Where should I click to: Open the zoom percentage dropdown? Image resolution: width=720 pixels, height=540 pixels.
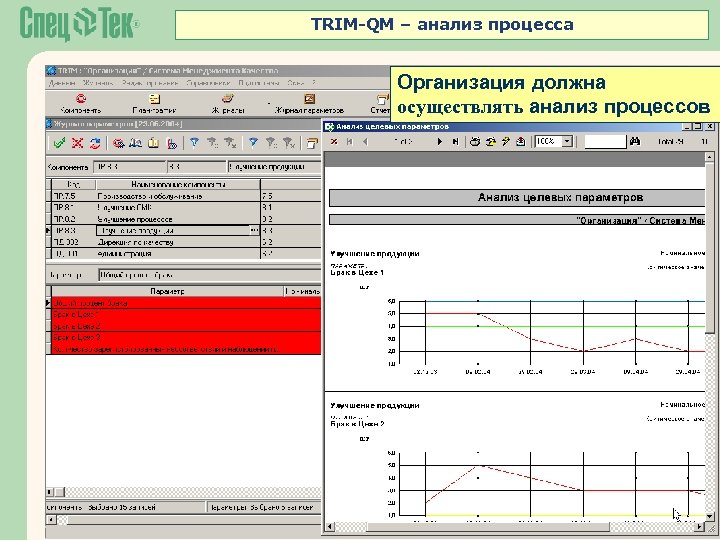coord(568,141)
